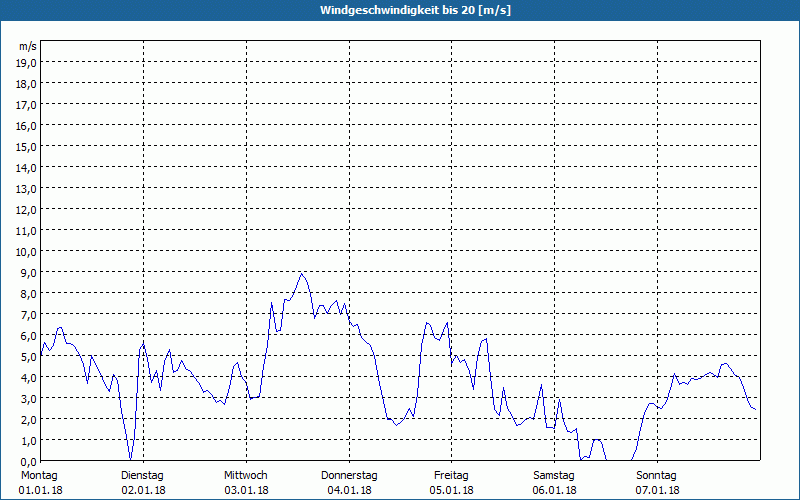Select the 'Freitag' day label
The image size is (800, 500).
[452, 476]
